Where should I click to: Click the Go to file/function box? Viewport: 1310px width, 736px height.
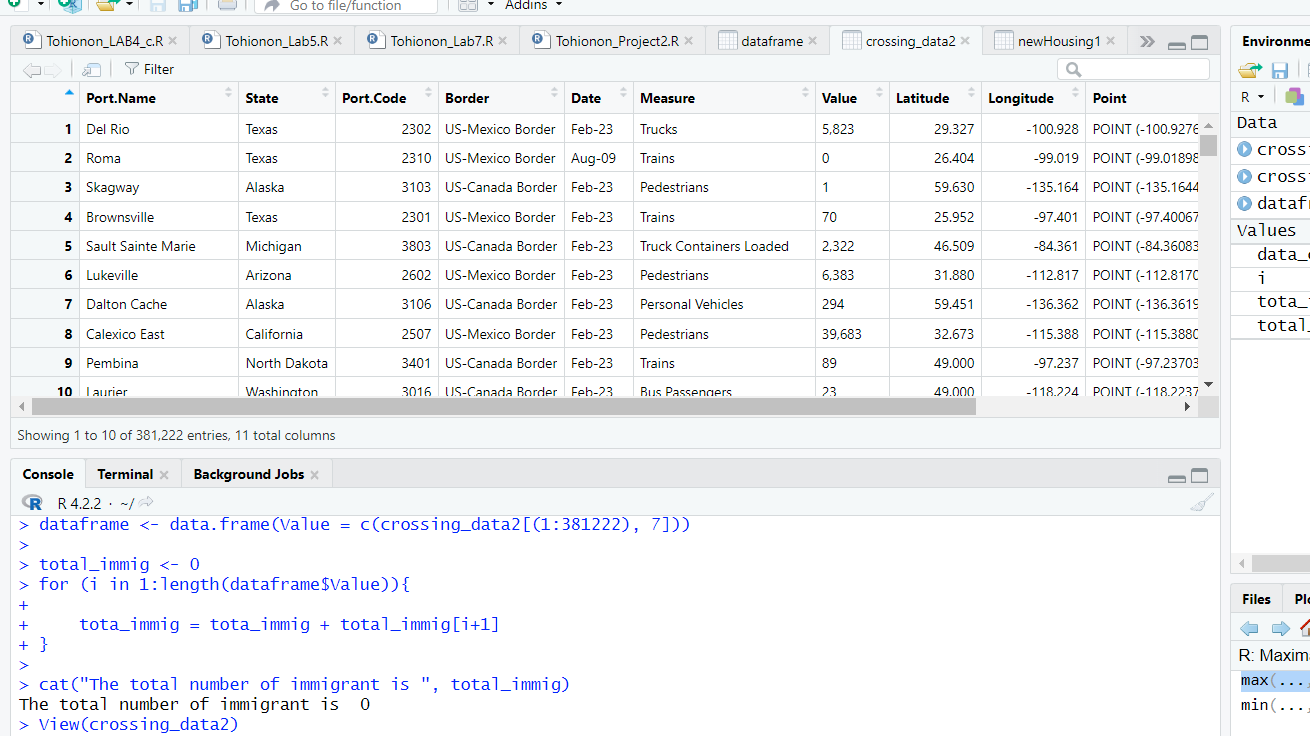(x=346, y=6)
